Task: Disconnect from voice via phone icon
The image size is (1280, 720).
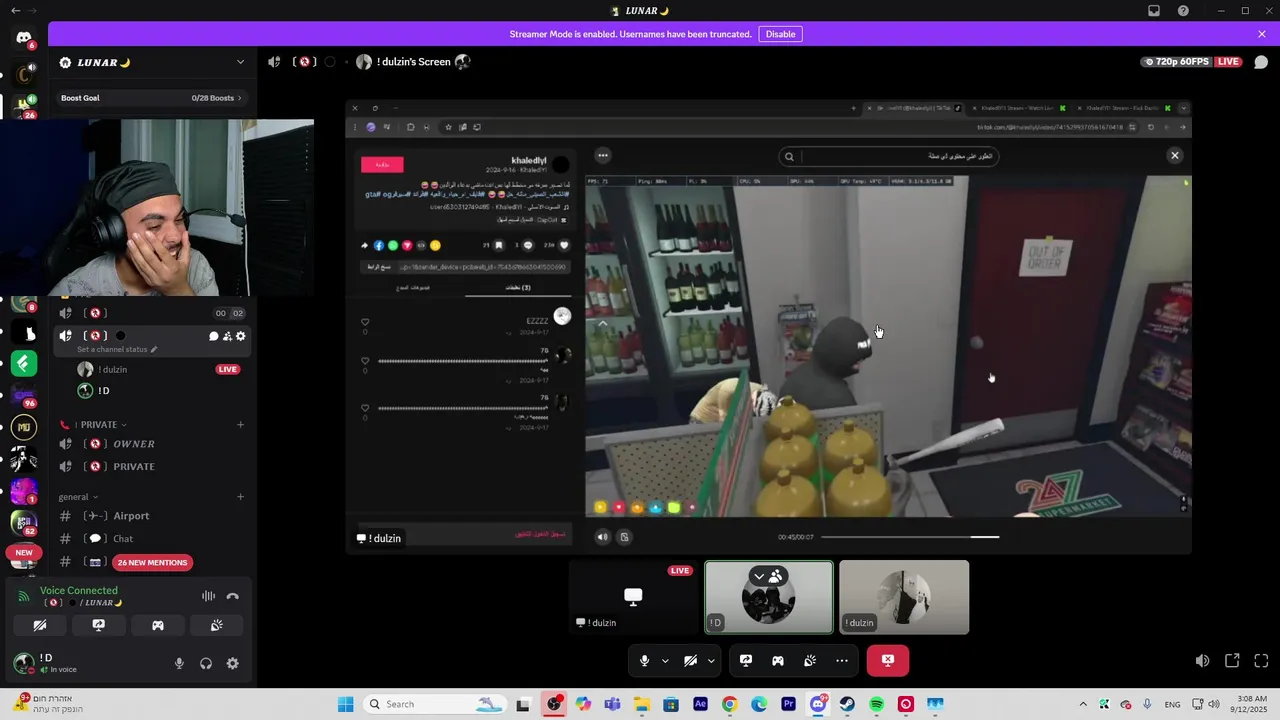Action: pos(233,596)
